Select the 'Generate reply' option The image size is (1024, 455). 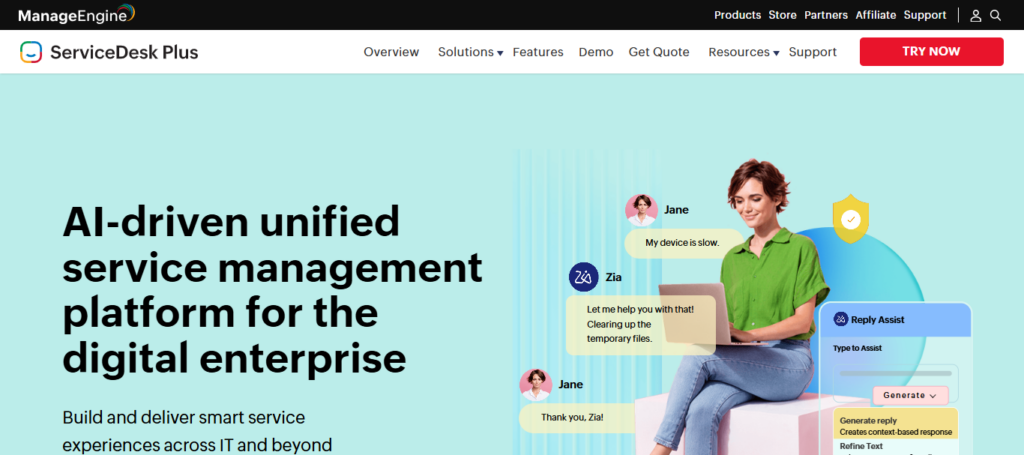(x=895, y=426)
